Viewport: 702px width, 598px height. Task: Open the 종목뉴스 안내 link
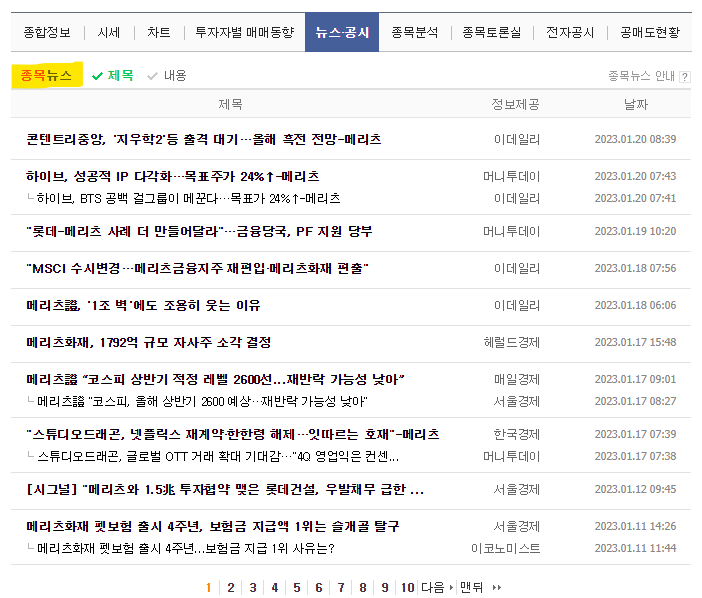[x=641, y=76]
